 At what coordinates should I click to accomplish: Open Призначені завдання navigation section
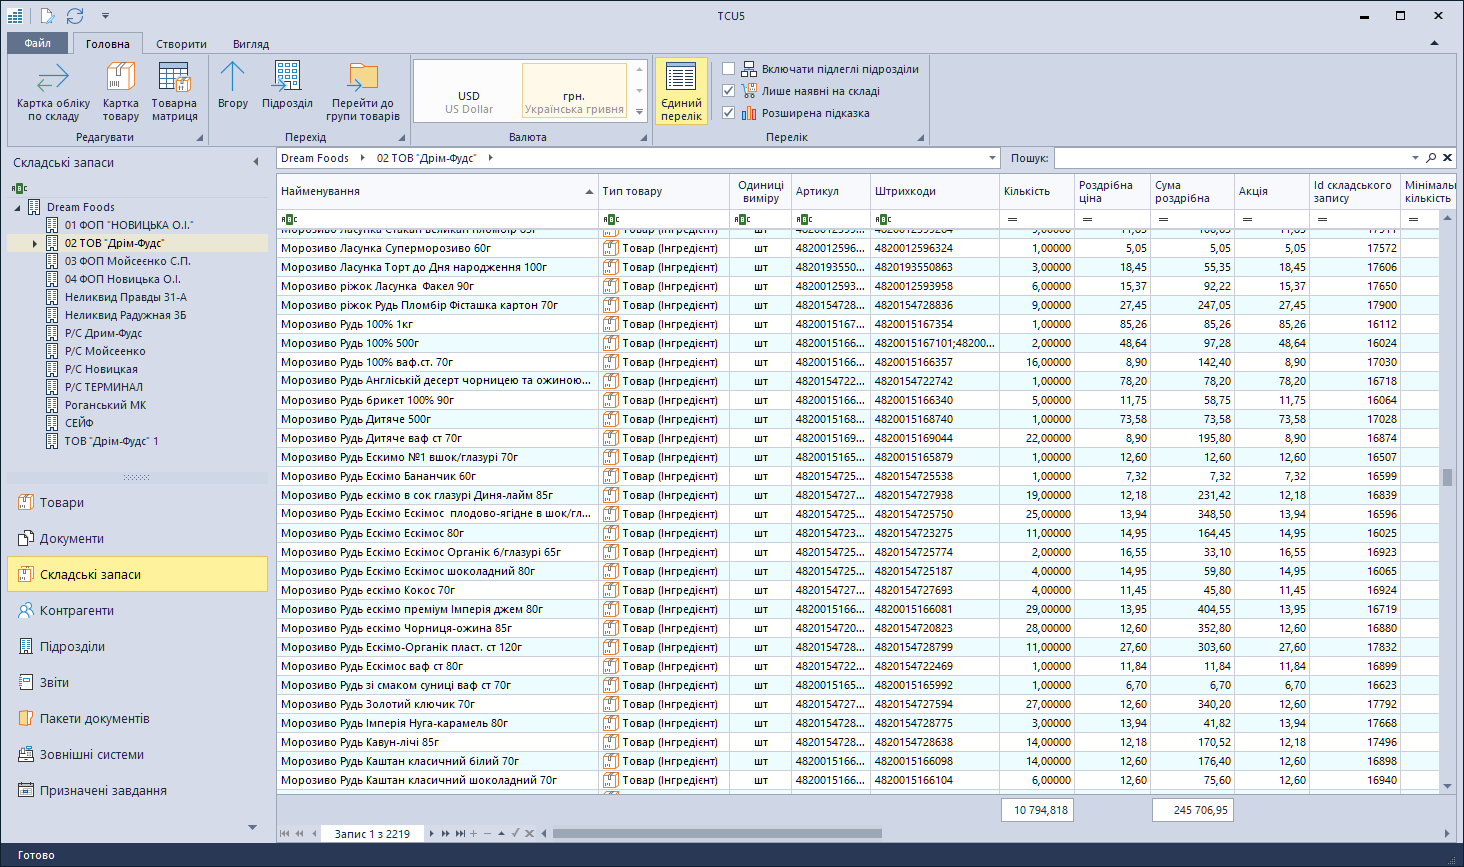click(x=137, y=791)
